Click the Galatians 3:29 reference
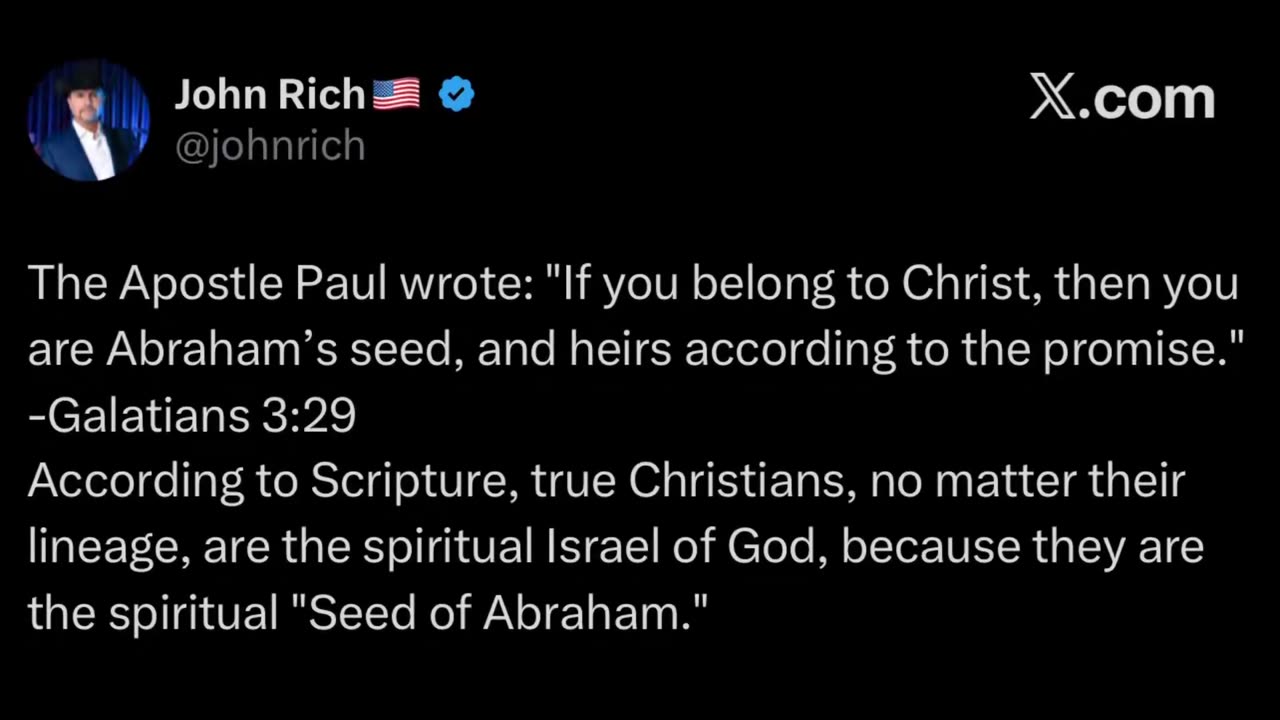This screenshot has height=720, width=1280. [192, 416]
